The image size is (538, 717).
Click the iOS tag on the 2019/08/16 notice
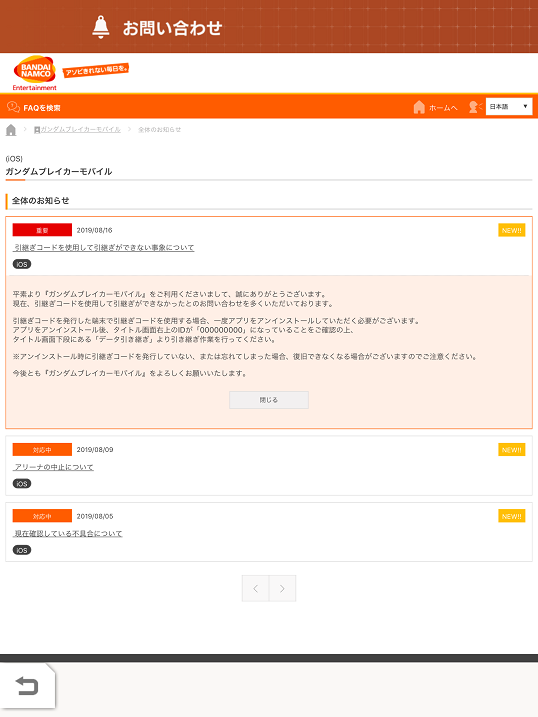(22, 264)
